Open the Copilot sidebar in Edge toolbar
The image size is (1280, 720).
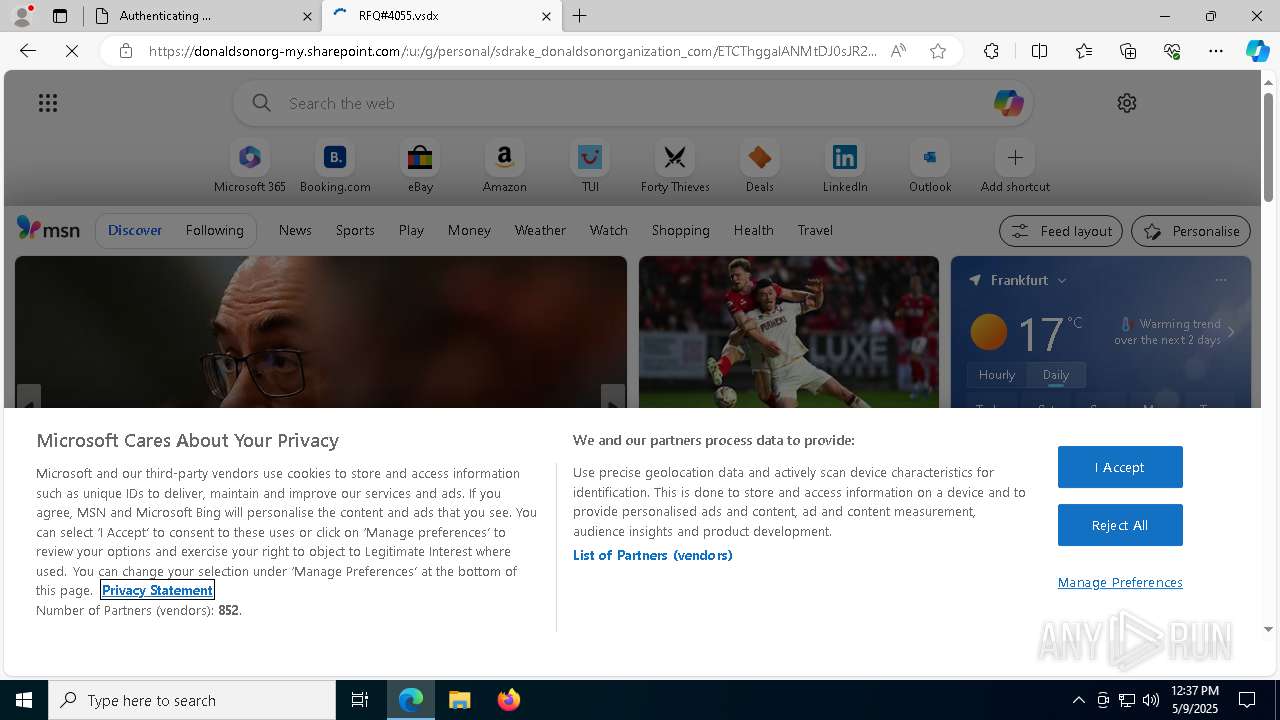pyautogui.click(x=1257, y=51)
